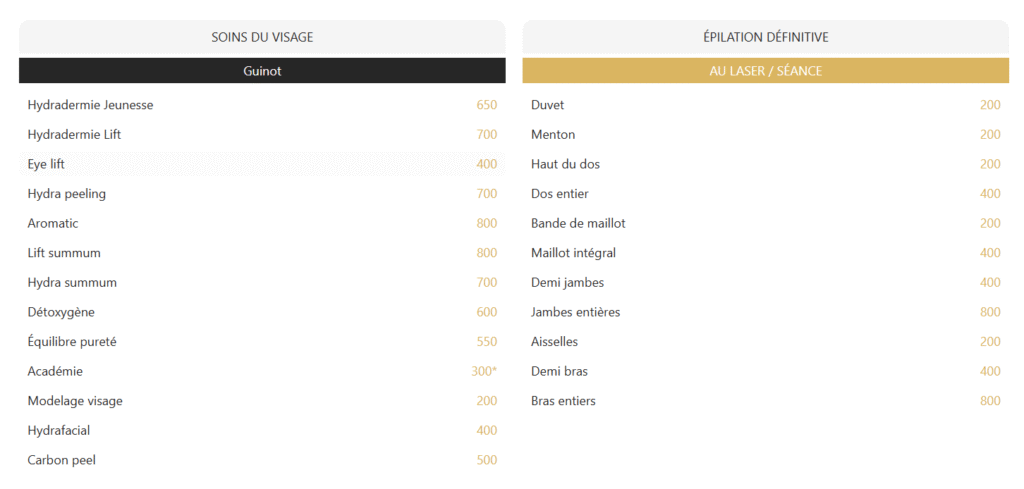The height and width of the screenshot is (489, 1024).
Task: Select the Maillot intégral entry
Action: point(573,253)
